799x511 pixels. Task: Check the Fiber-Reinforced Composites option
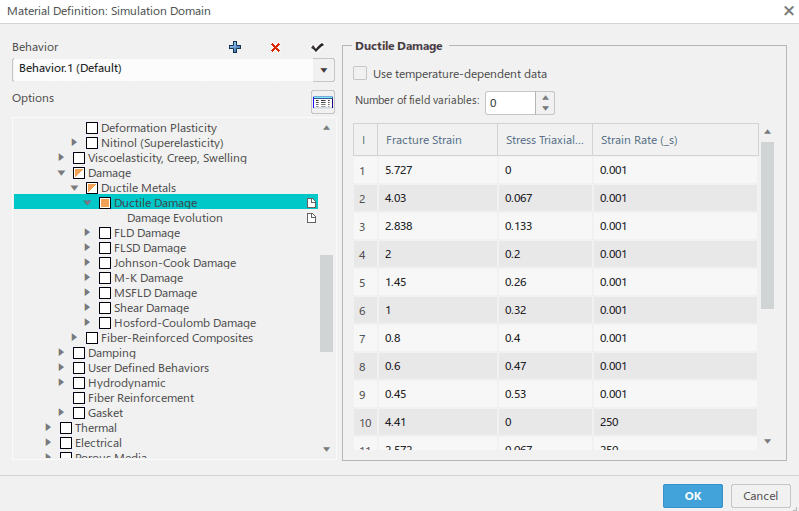[x=92, y=338]
